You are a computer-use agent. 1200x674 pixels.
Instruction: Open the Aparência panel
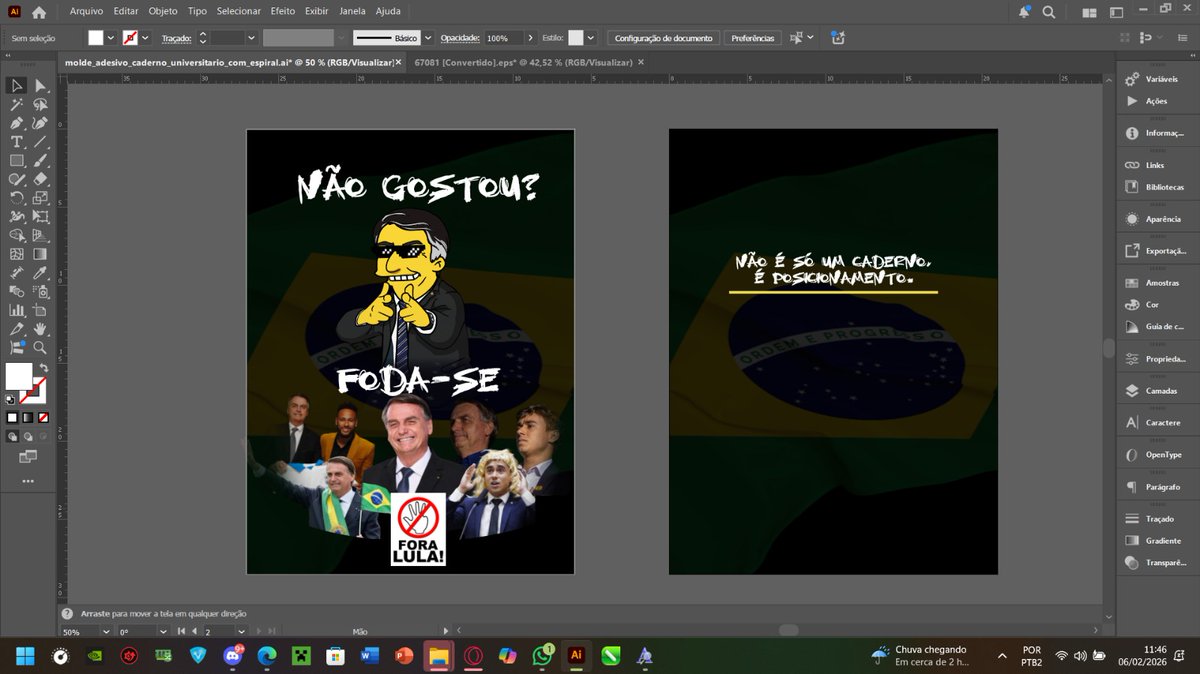click(1155, 219)
